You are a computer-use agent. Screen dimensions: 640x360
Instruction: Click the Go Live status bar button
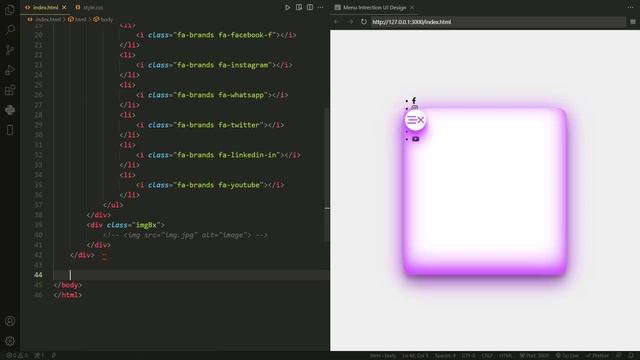point(567,356)
